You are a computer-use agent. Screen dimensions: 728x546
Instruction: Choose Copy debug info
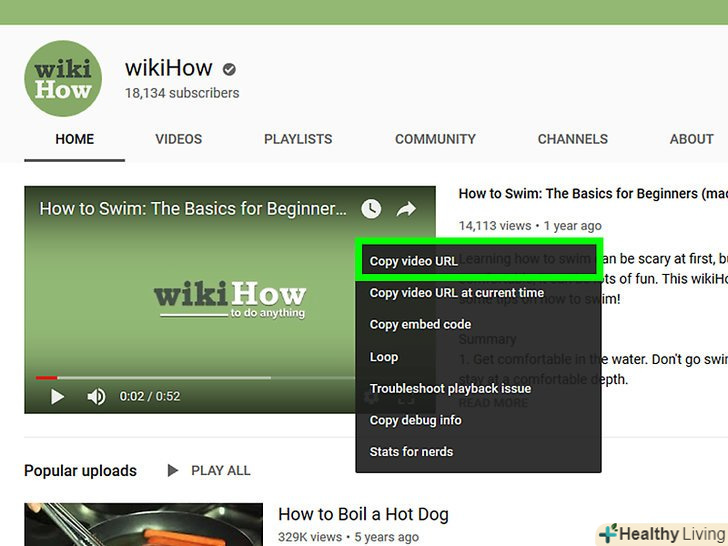tap(478, 420)
